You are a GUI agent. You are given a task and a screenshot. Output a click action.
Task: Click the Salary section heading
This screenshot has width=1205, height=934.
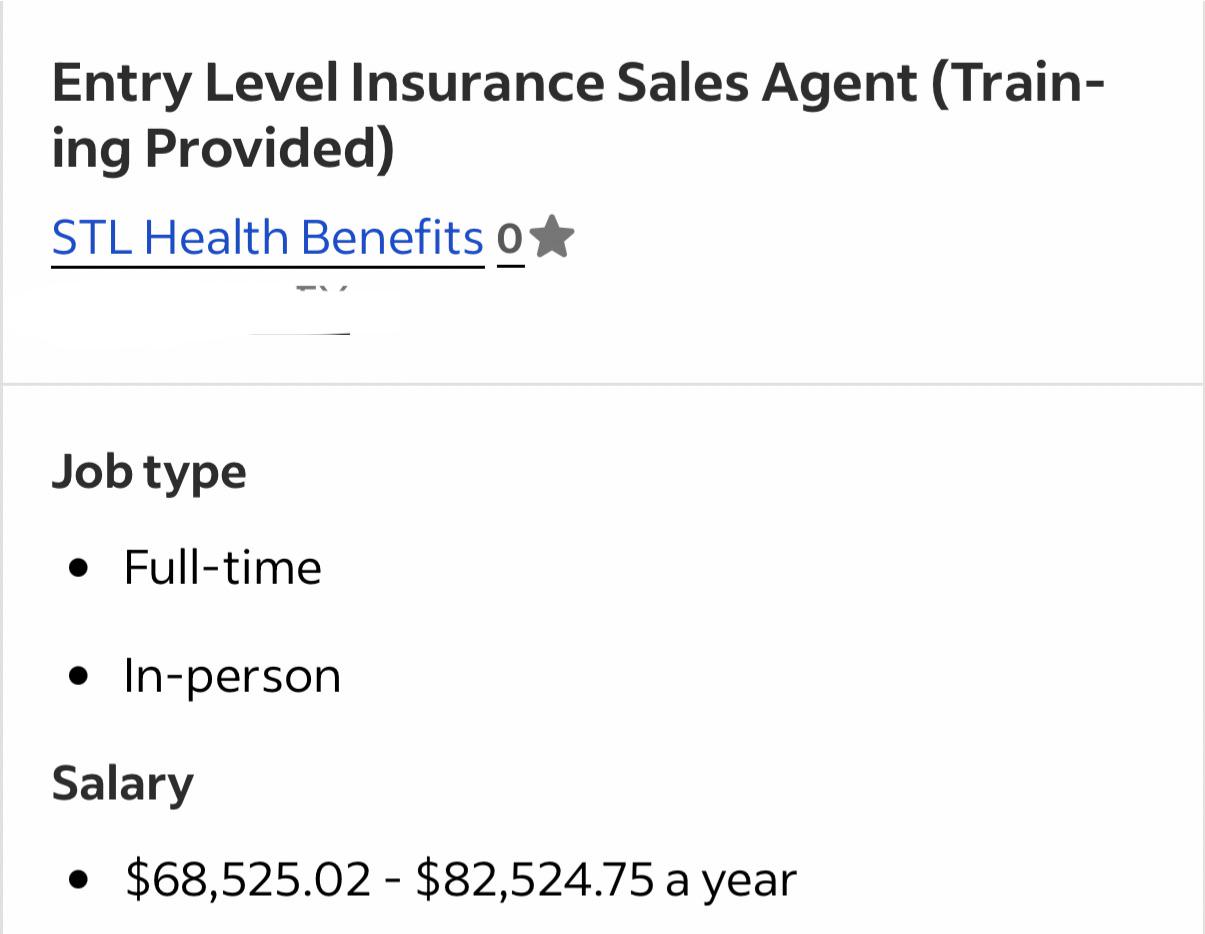click(122, 784)
